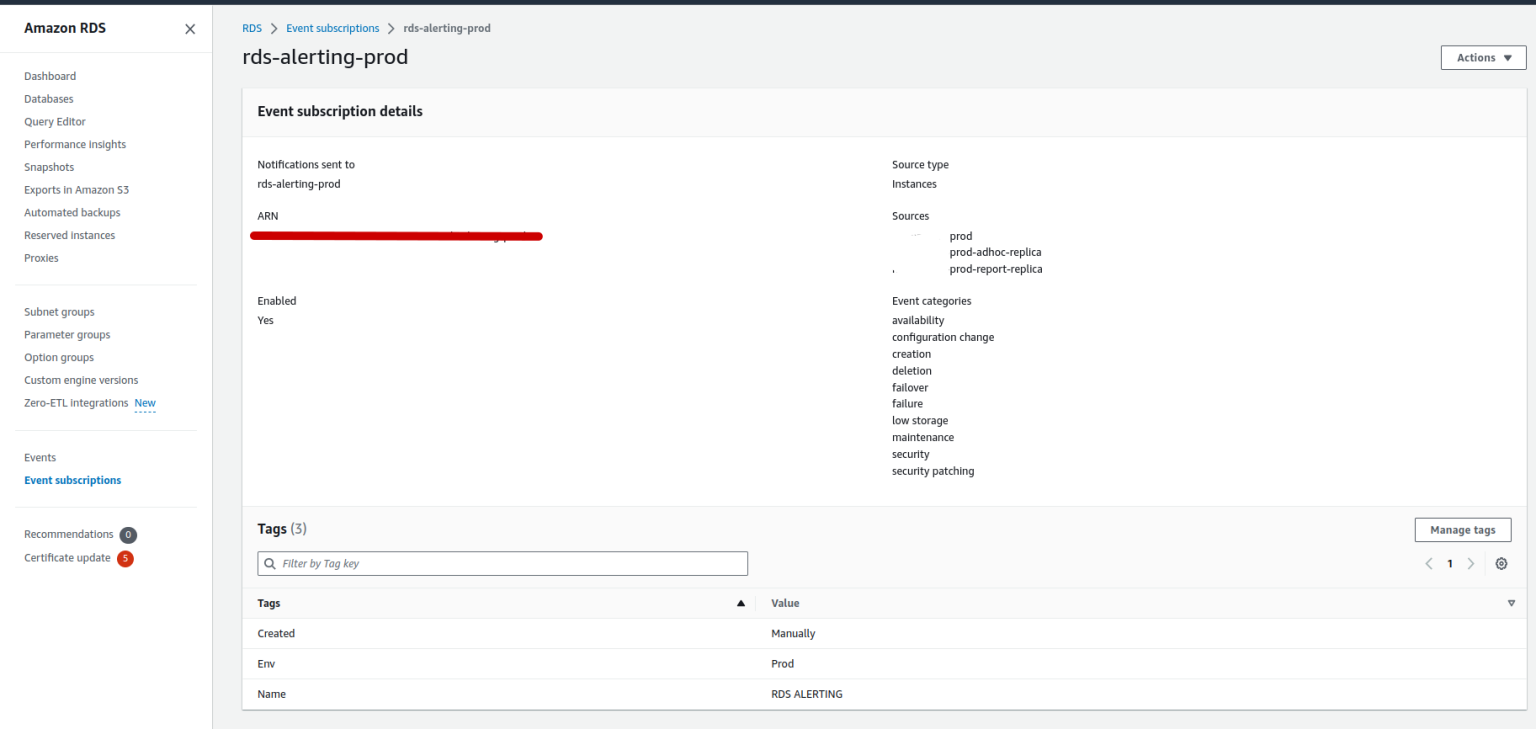Open the Actions dropdown menu
The height and width of the screenshot is (729, 1536).
click(1483, 58)
